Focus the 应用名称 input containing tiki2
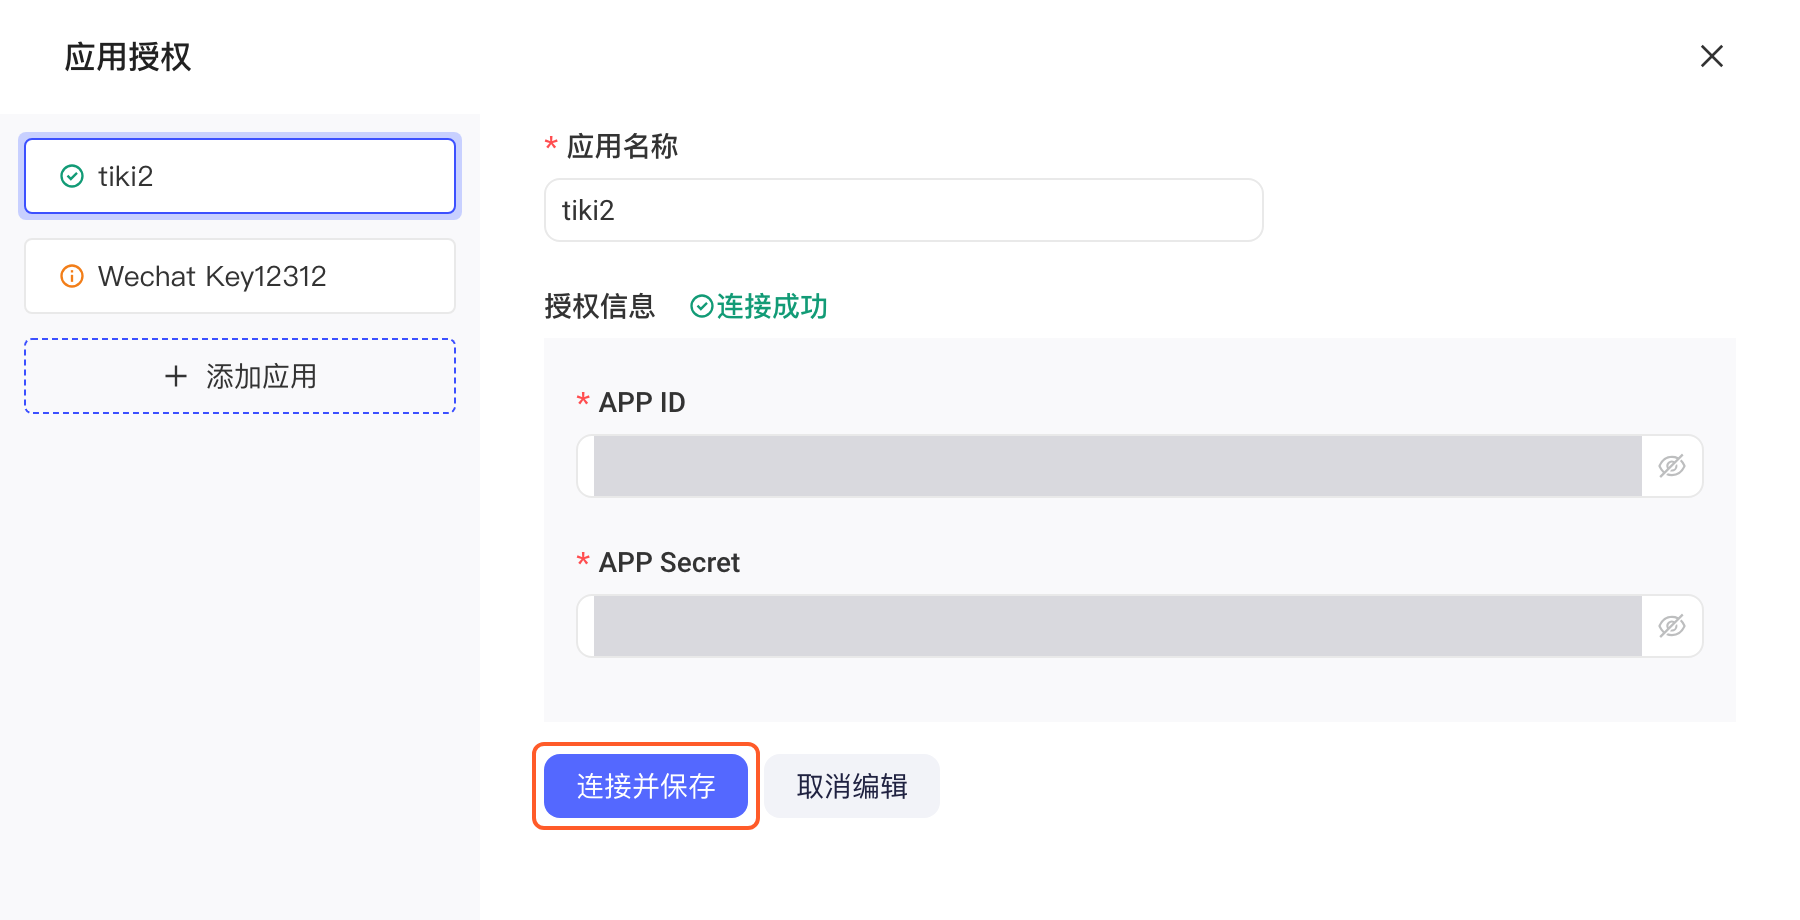 point(903,210)
